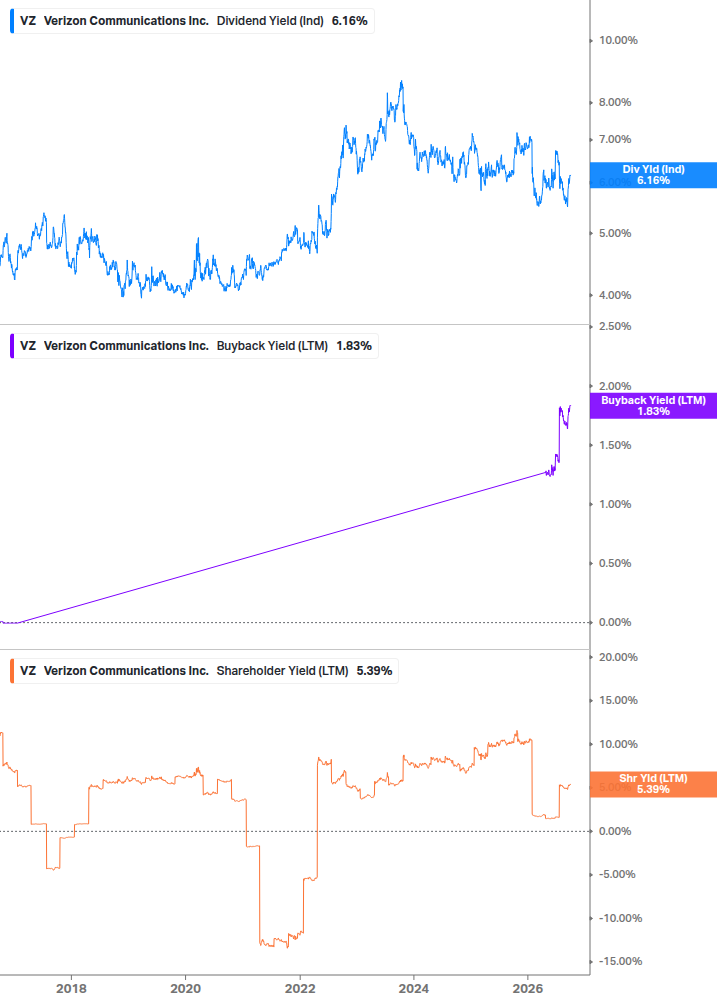Image resolution: width=717 pixels, height=1005 pixels.
Task: Click the blue Div Yld (Ind) 6.16% axis tag
Action: [653, 175]
